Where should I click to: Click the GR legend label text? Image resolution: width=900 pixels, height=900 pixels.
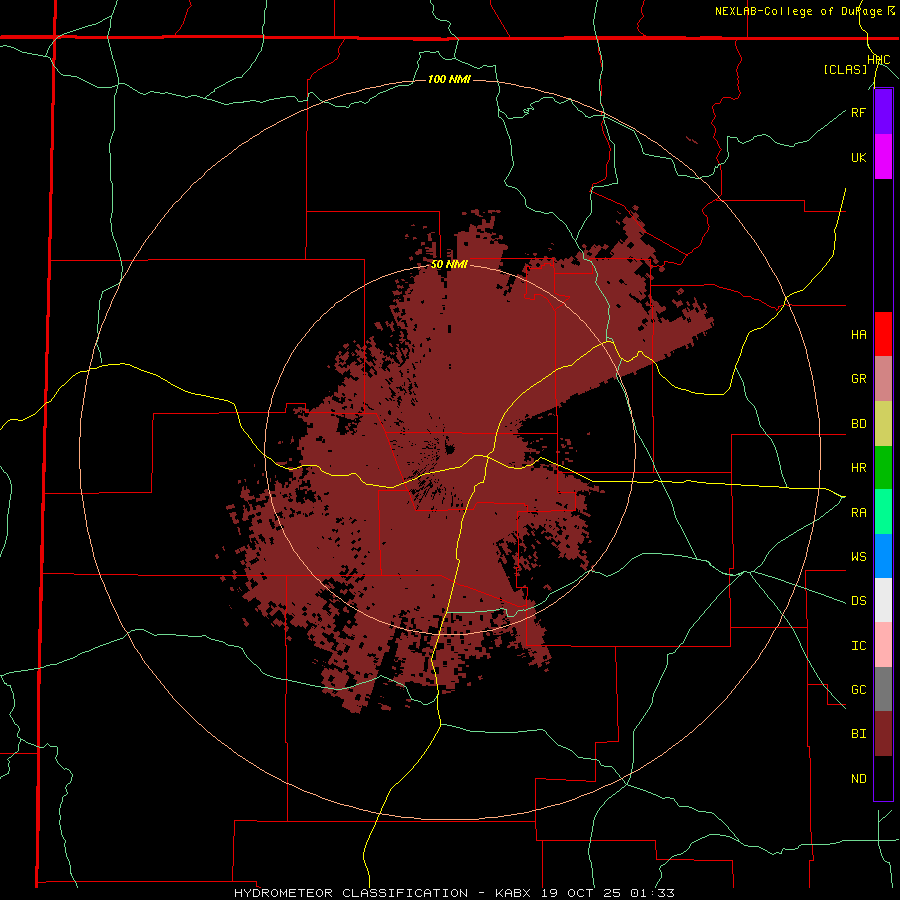[858, 379]
